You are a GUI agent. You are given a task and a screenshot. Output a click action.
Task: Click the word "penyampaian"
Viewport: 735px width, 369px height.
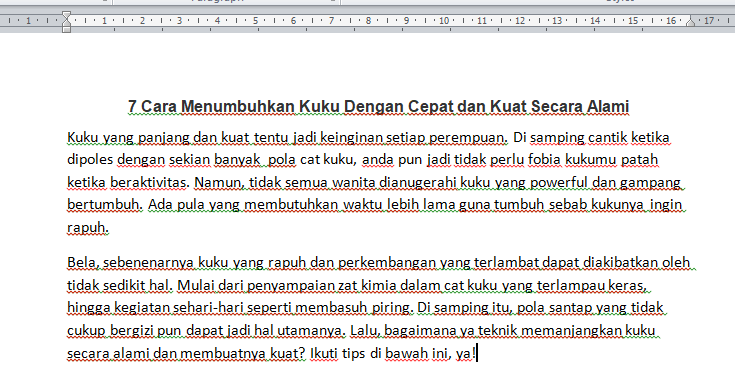point(290,285)
